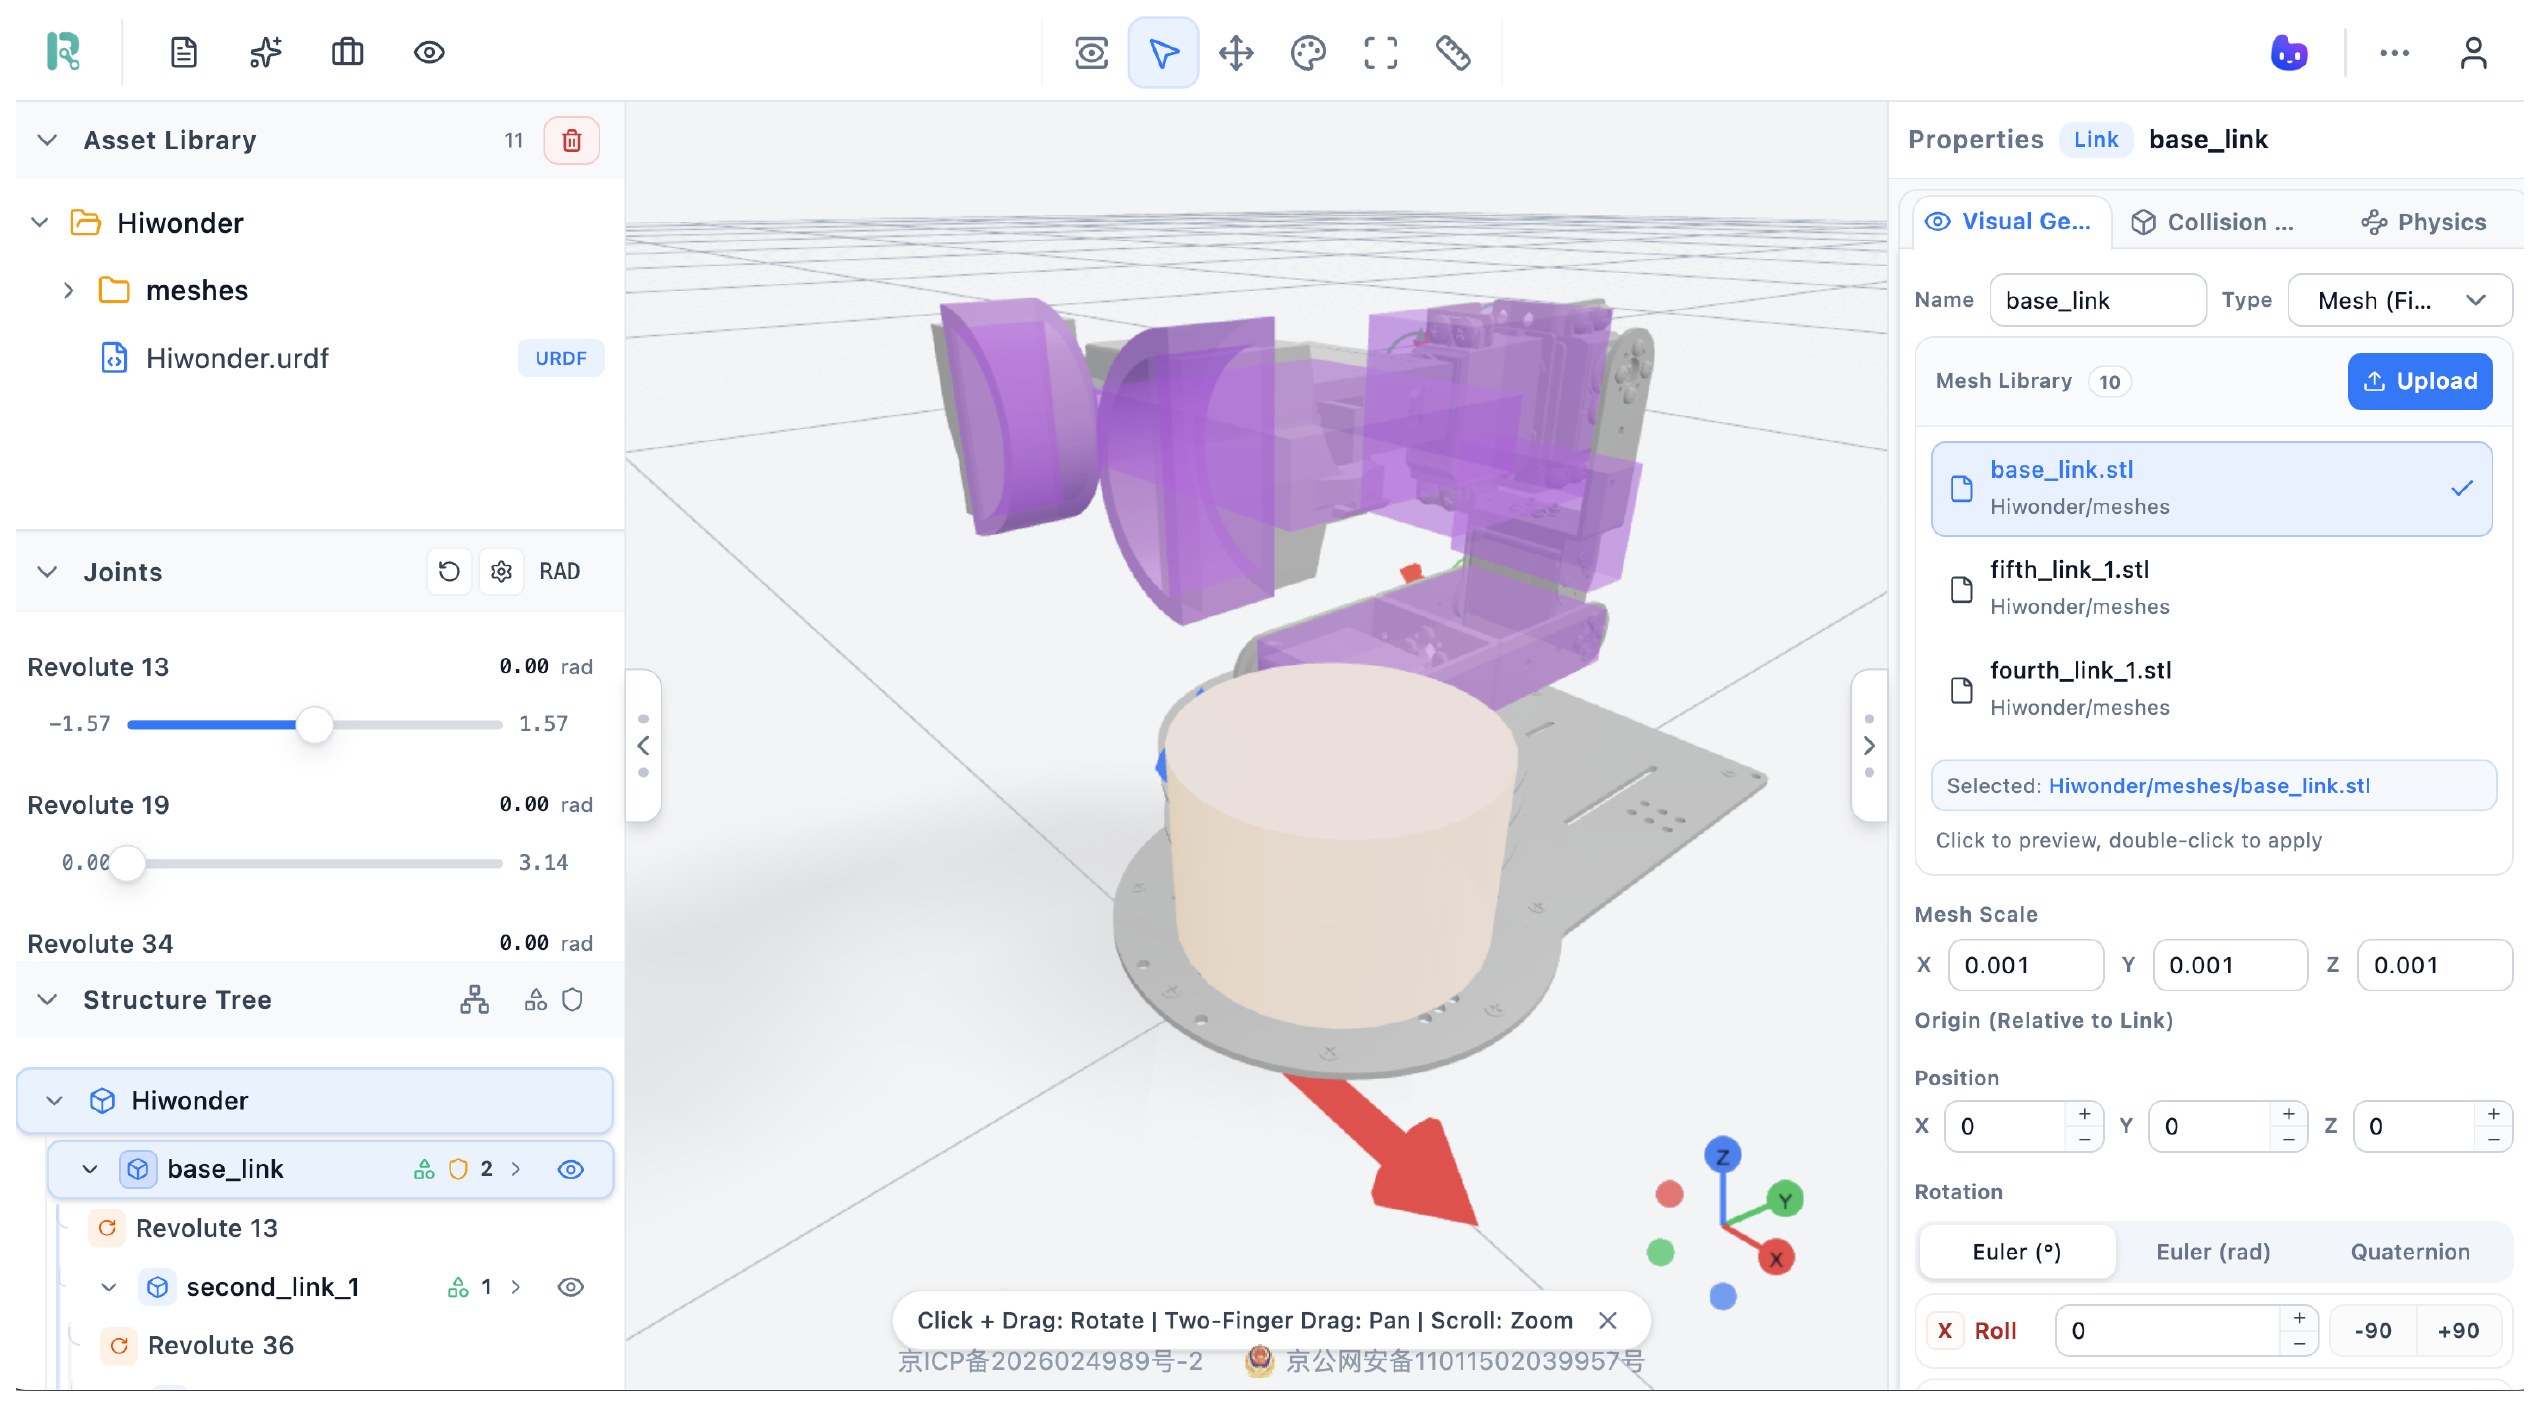
Task: Select the camera view tool
Action: (x=1091, y=53)
